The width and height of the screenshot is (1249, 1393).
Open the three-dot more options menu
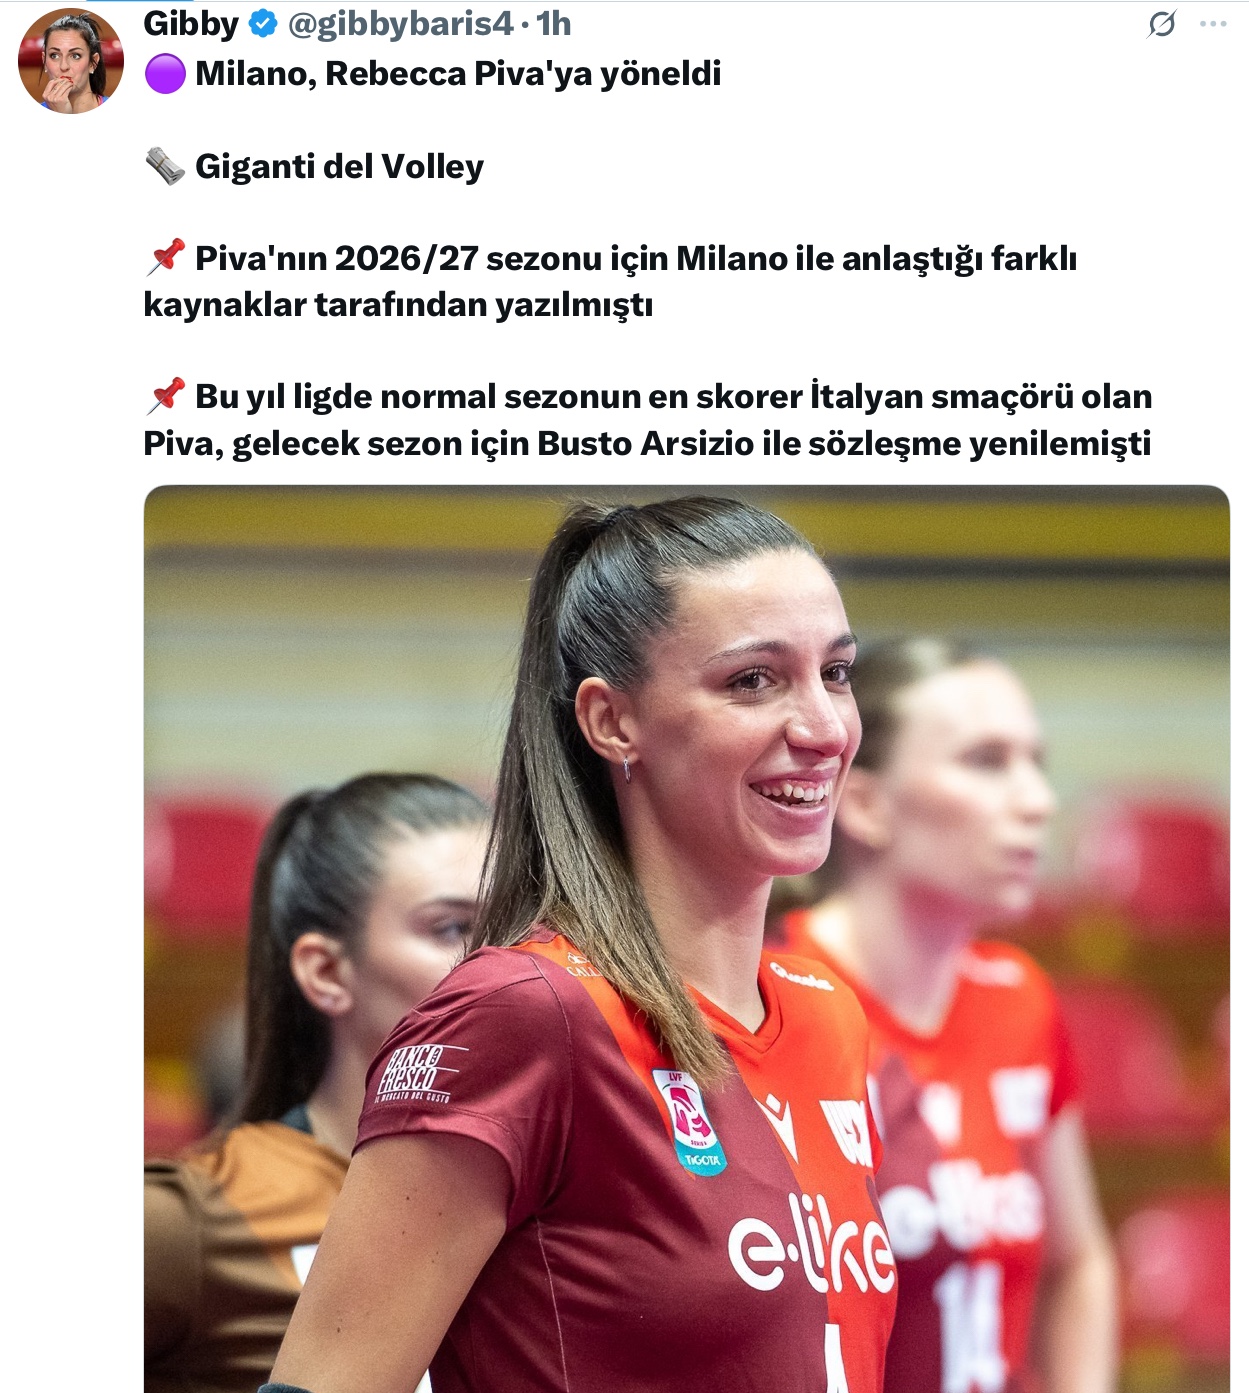(x=1213, y=24)
